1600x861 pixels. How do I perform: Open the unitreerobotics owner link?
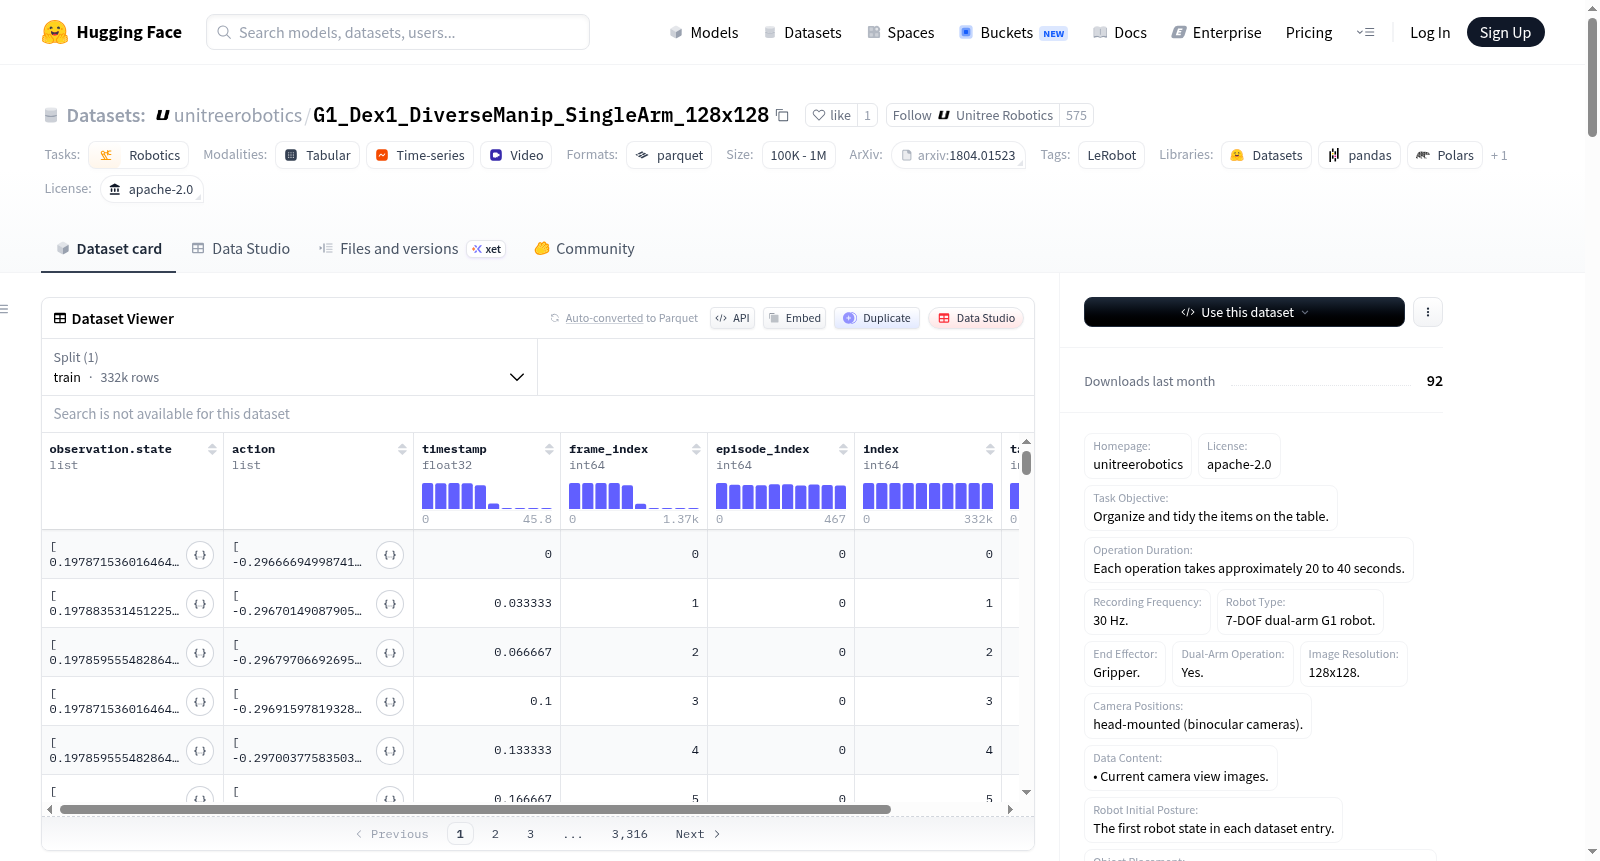(238, 115)
